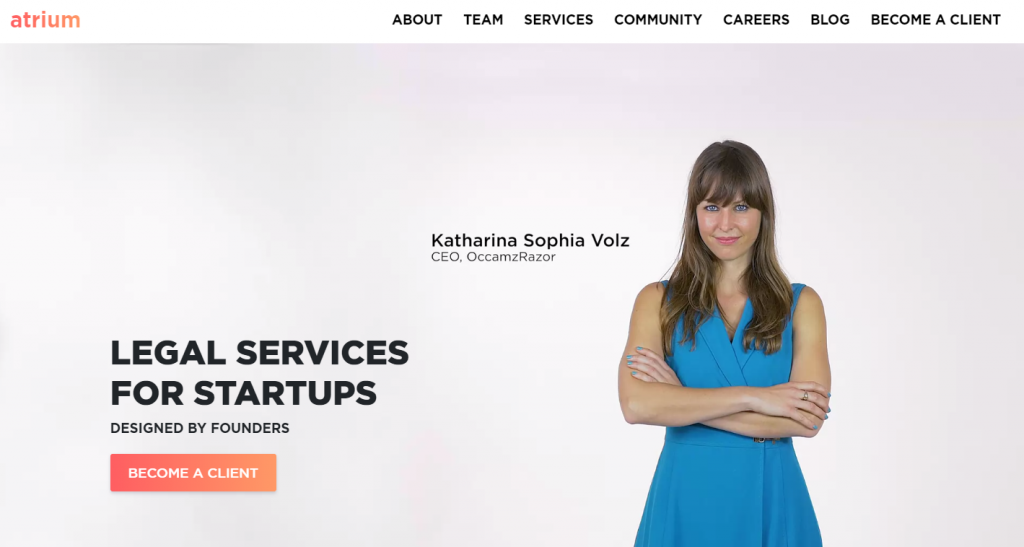
Task: Select COMMUNITY from the top navigation
Action: coord(658,20)
